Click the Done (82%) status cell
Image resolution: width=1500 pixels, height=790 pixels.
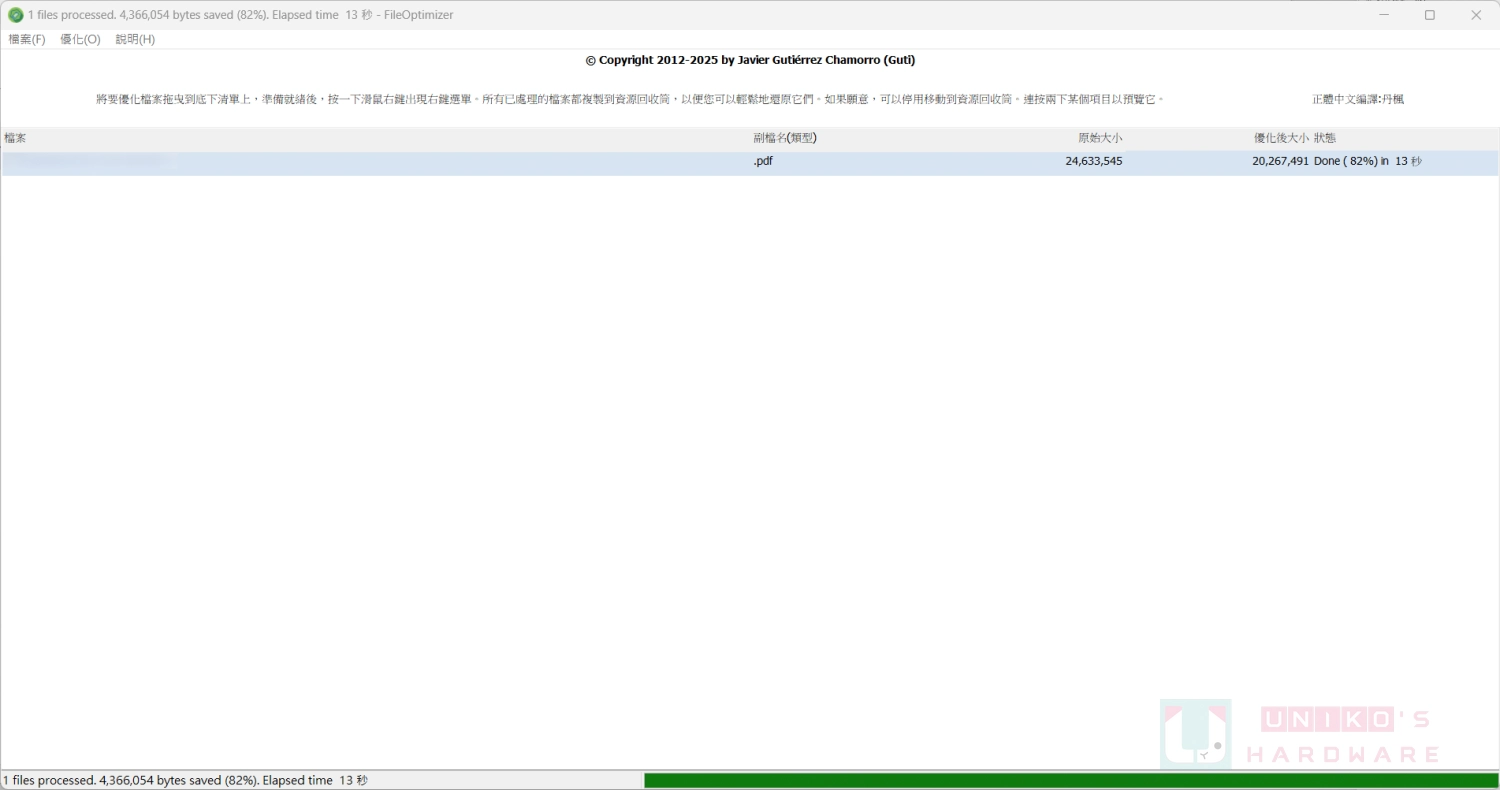coord(1367,161)
